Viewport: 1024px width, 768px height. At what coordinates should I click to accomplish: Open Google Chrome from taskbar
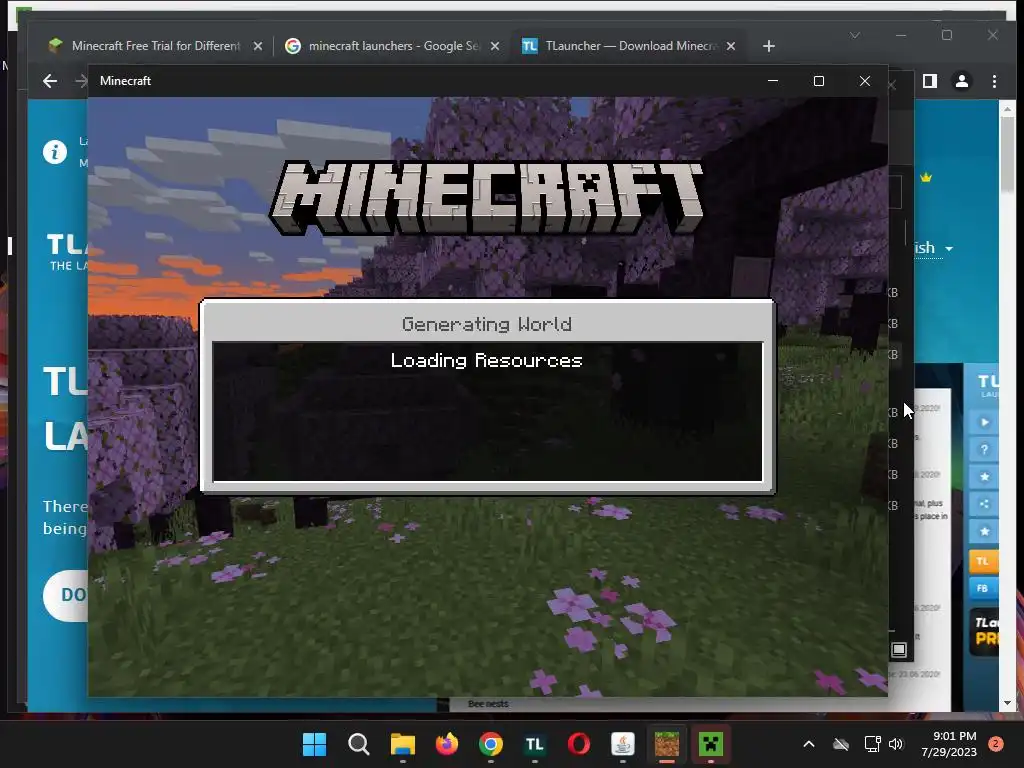click(491, 744)
